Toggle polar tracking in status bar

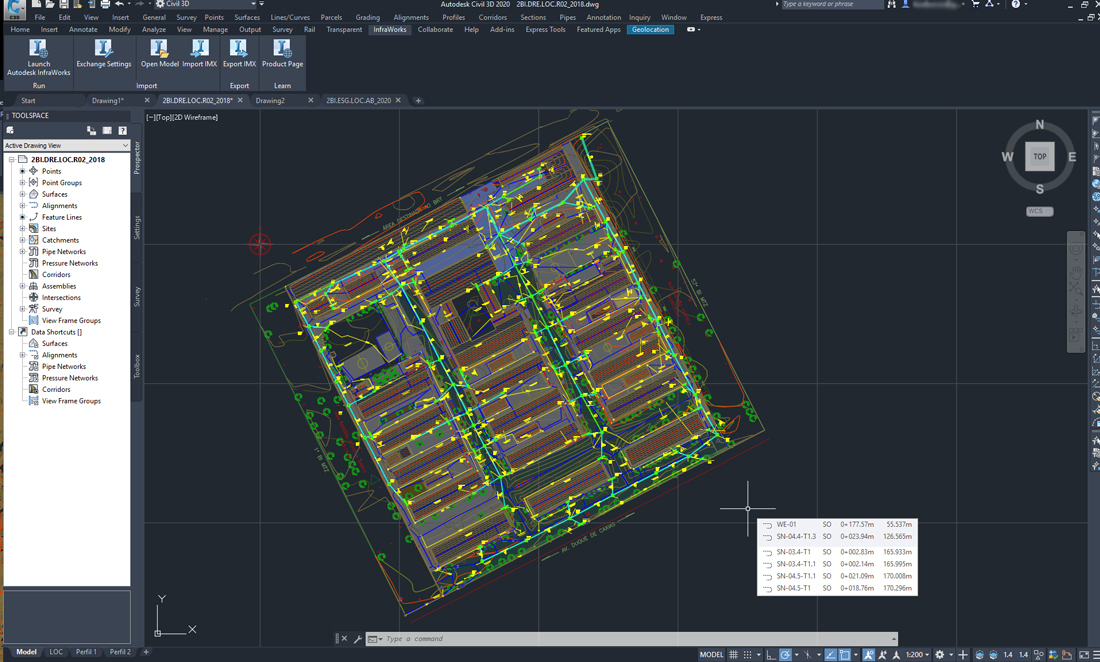[785, 654]
